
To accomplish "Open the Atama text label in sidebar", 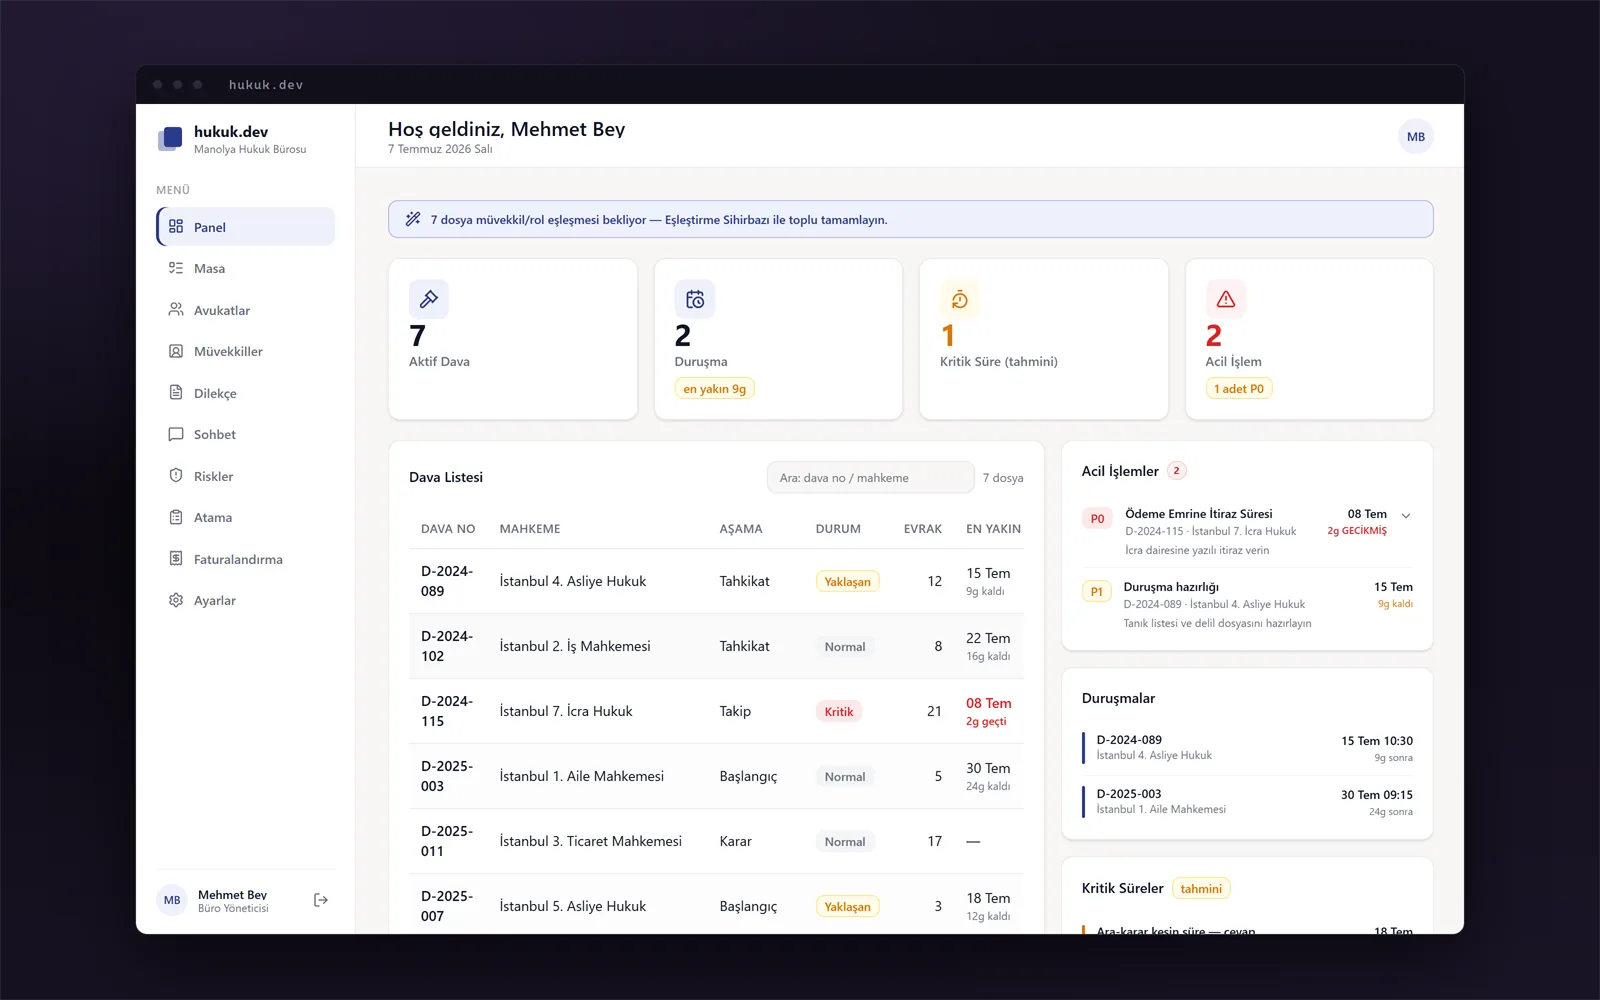I will [213, 518].
